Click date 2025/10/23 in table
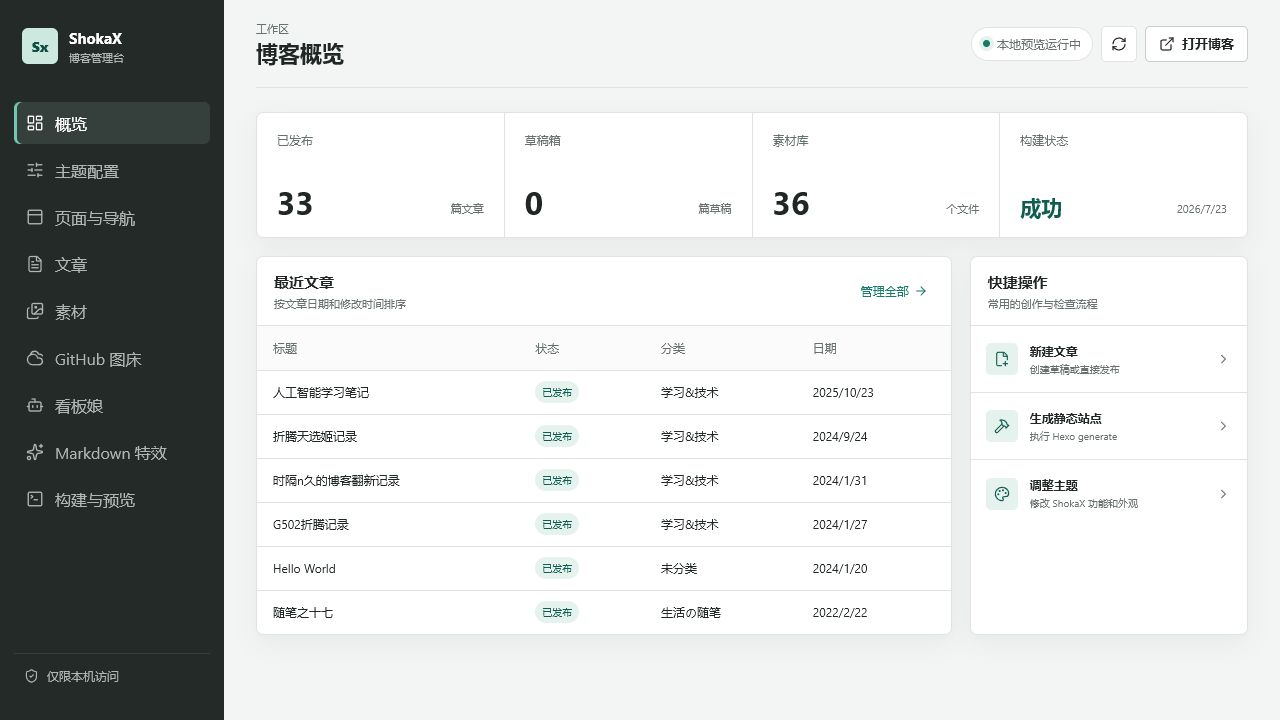 click(x=843, y=392)
